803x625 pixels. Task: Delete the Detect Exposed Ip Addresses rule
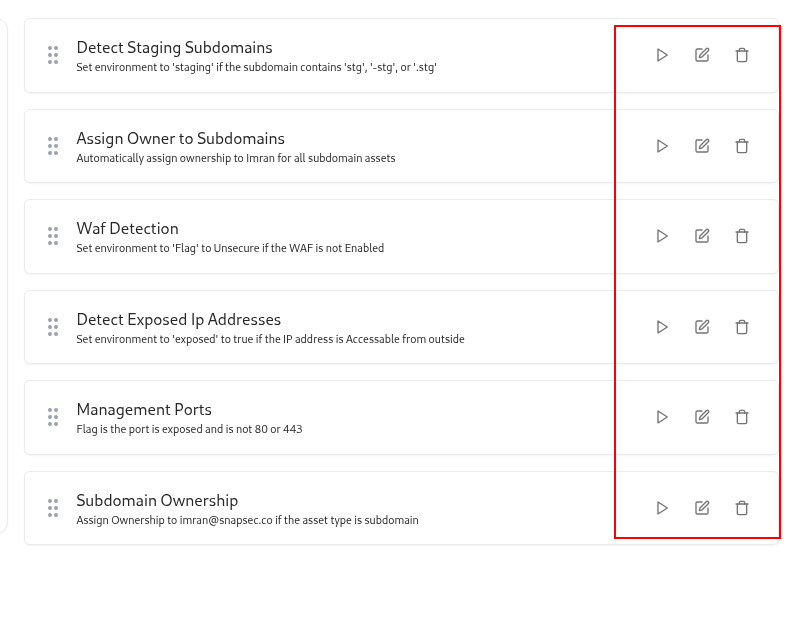tap(741, 327)
